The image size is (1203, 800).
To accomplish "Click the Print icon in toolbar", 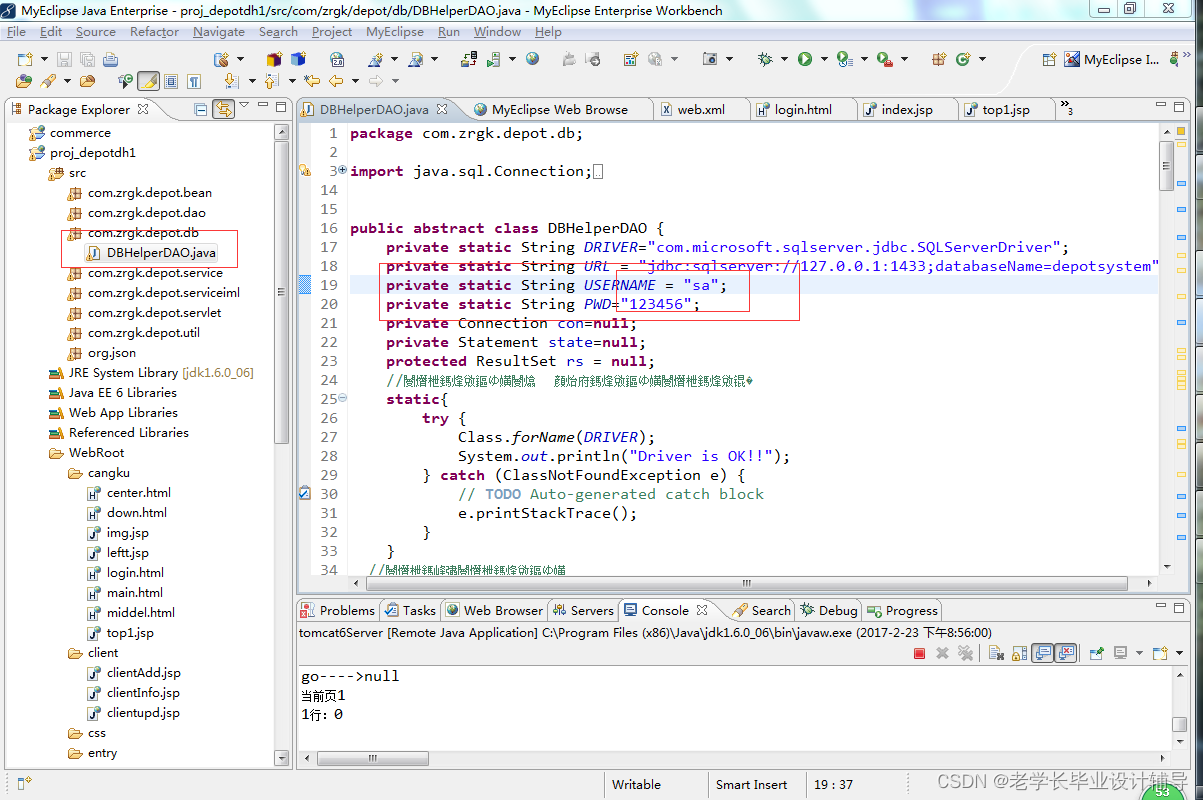I will tap(110, 59).
